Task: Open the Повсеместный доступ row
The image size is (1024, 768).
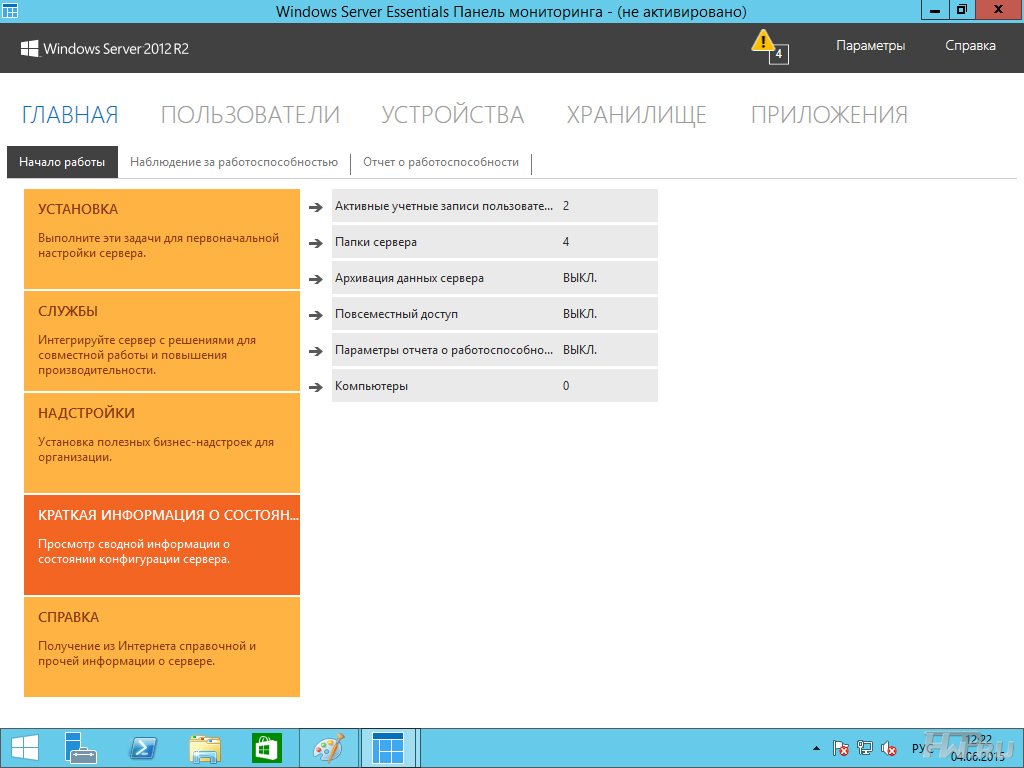Action: pyautogui.click(x=494, y=313)
